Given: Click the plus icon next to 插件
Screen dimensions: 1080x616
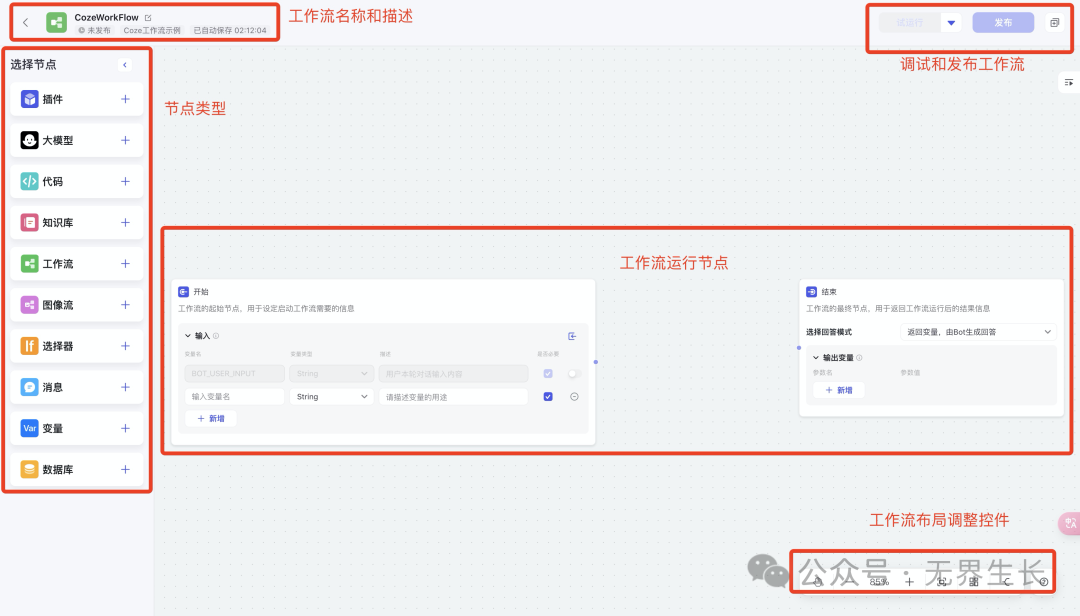Looking at the screenshot, I should [x=125, y=99].
